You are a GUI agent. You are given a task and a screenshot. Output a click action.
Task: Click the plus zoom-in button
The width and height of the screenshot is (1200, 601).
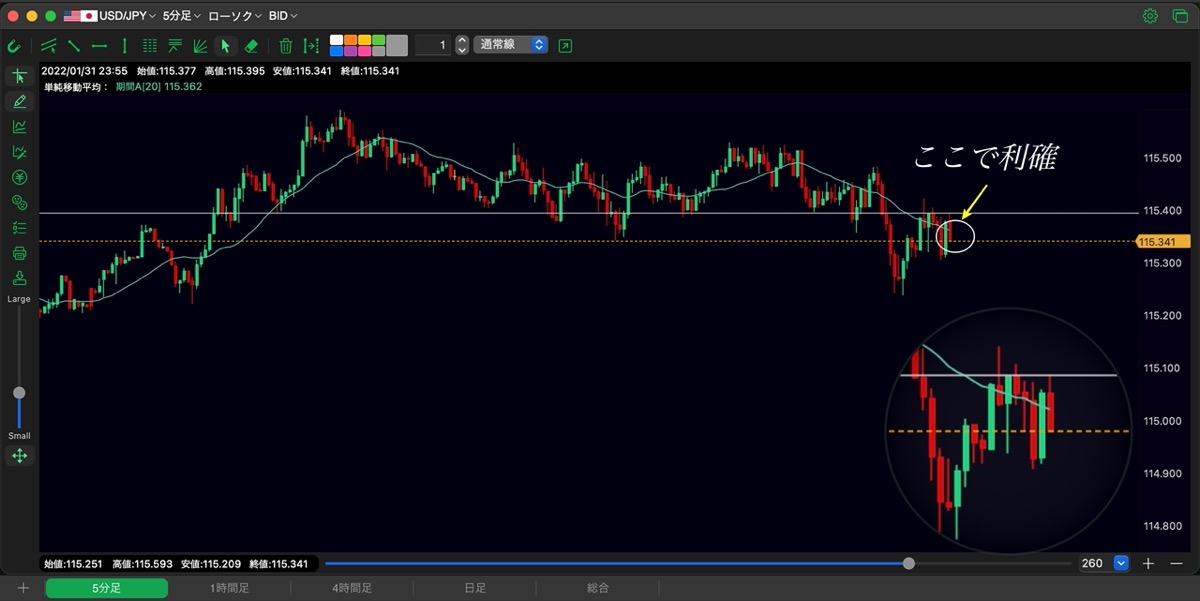point(1148,563)
